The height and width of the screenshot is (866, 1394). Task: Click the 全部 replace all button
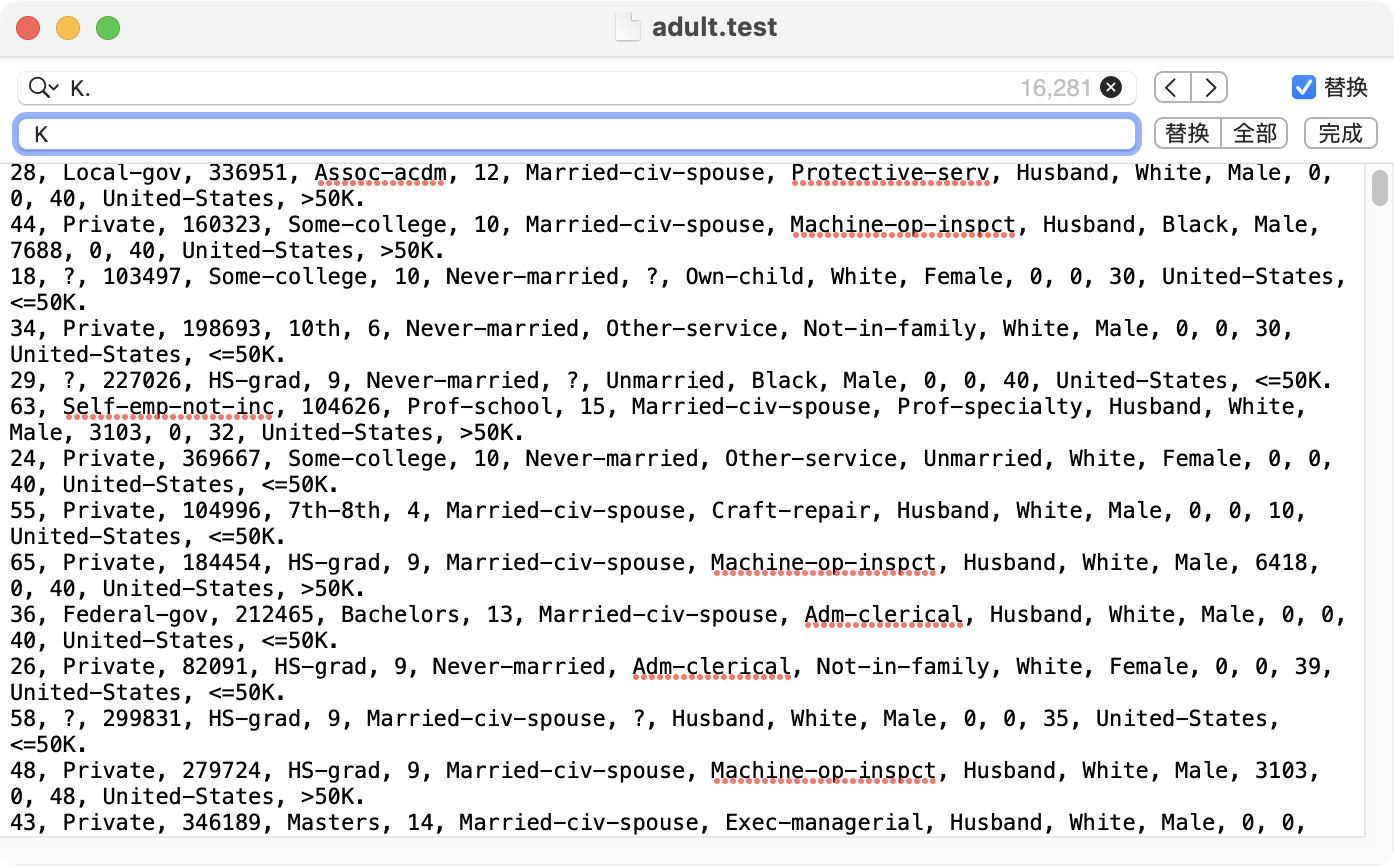click(1254, 133)
